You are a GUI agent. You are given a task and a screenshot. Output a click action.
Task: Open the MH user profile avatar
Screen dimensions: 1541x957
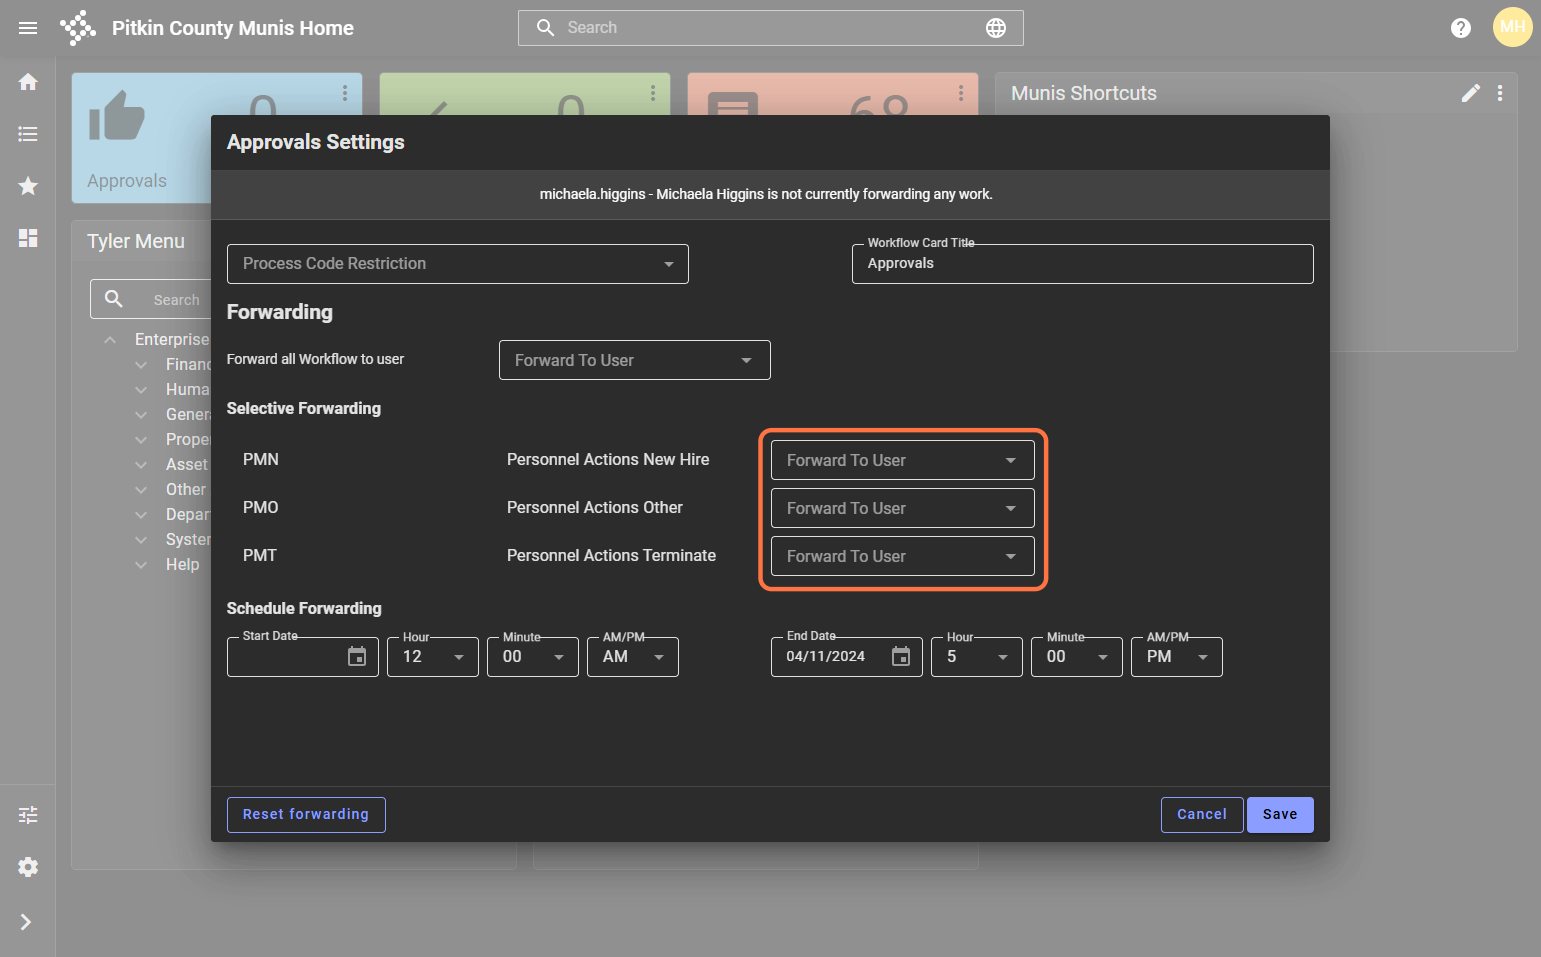point(1513,27)
